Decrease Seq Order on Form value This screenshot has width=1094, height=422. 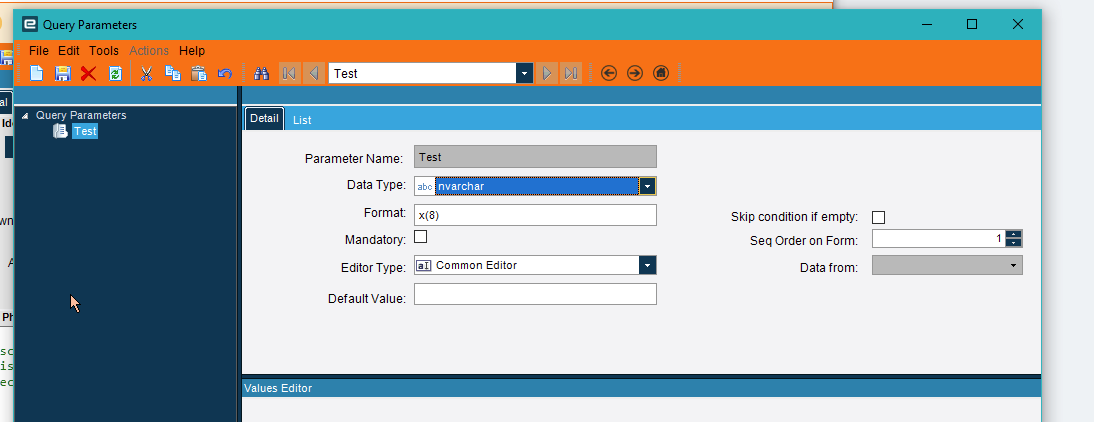tap(1014, 243)
